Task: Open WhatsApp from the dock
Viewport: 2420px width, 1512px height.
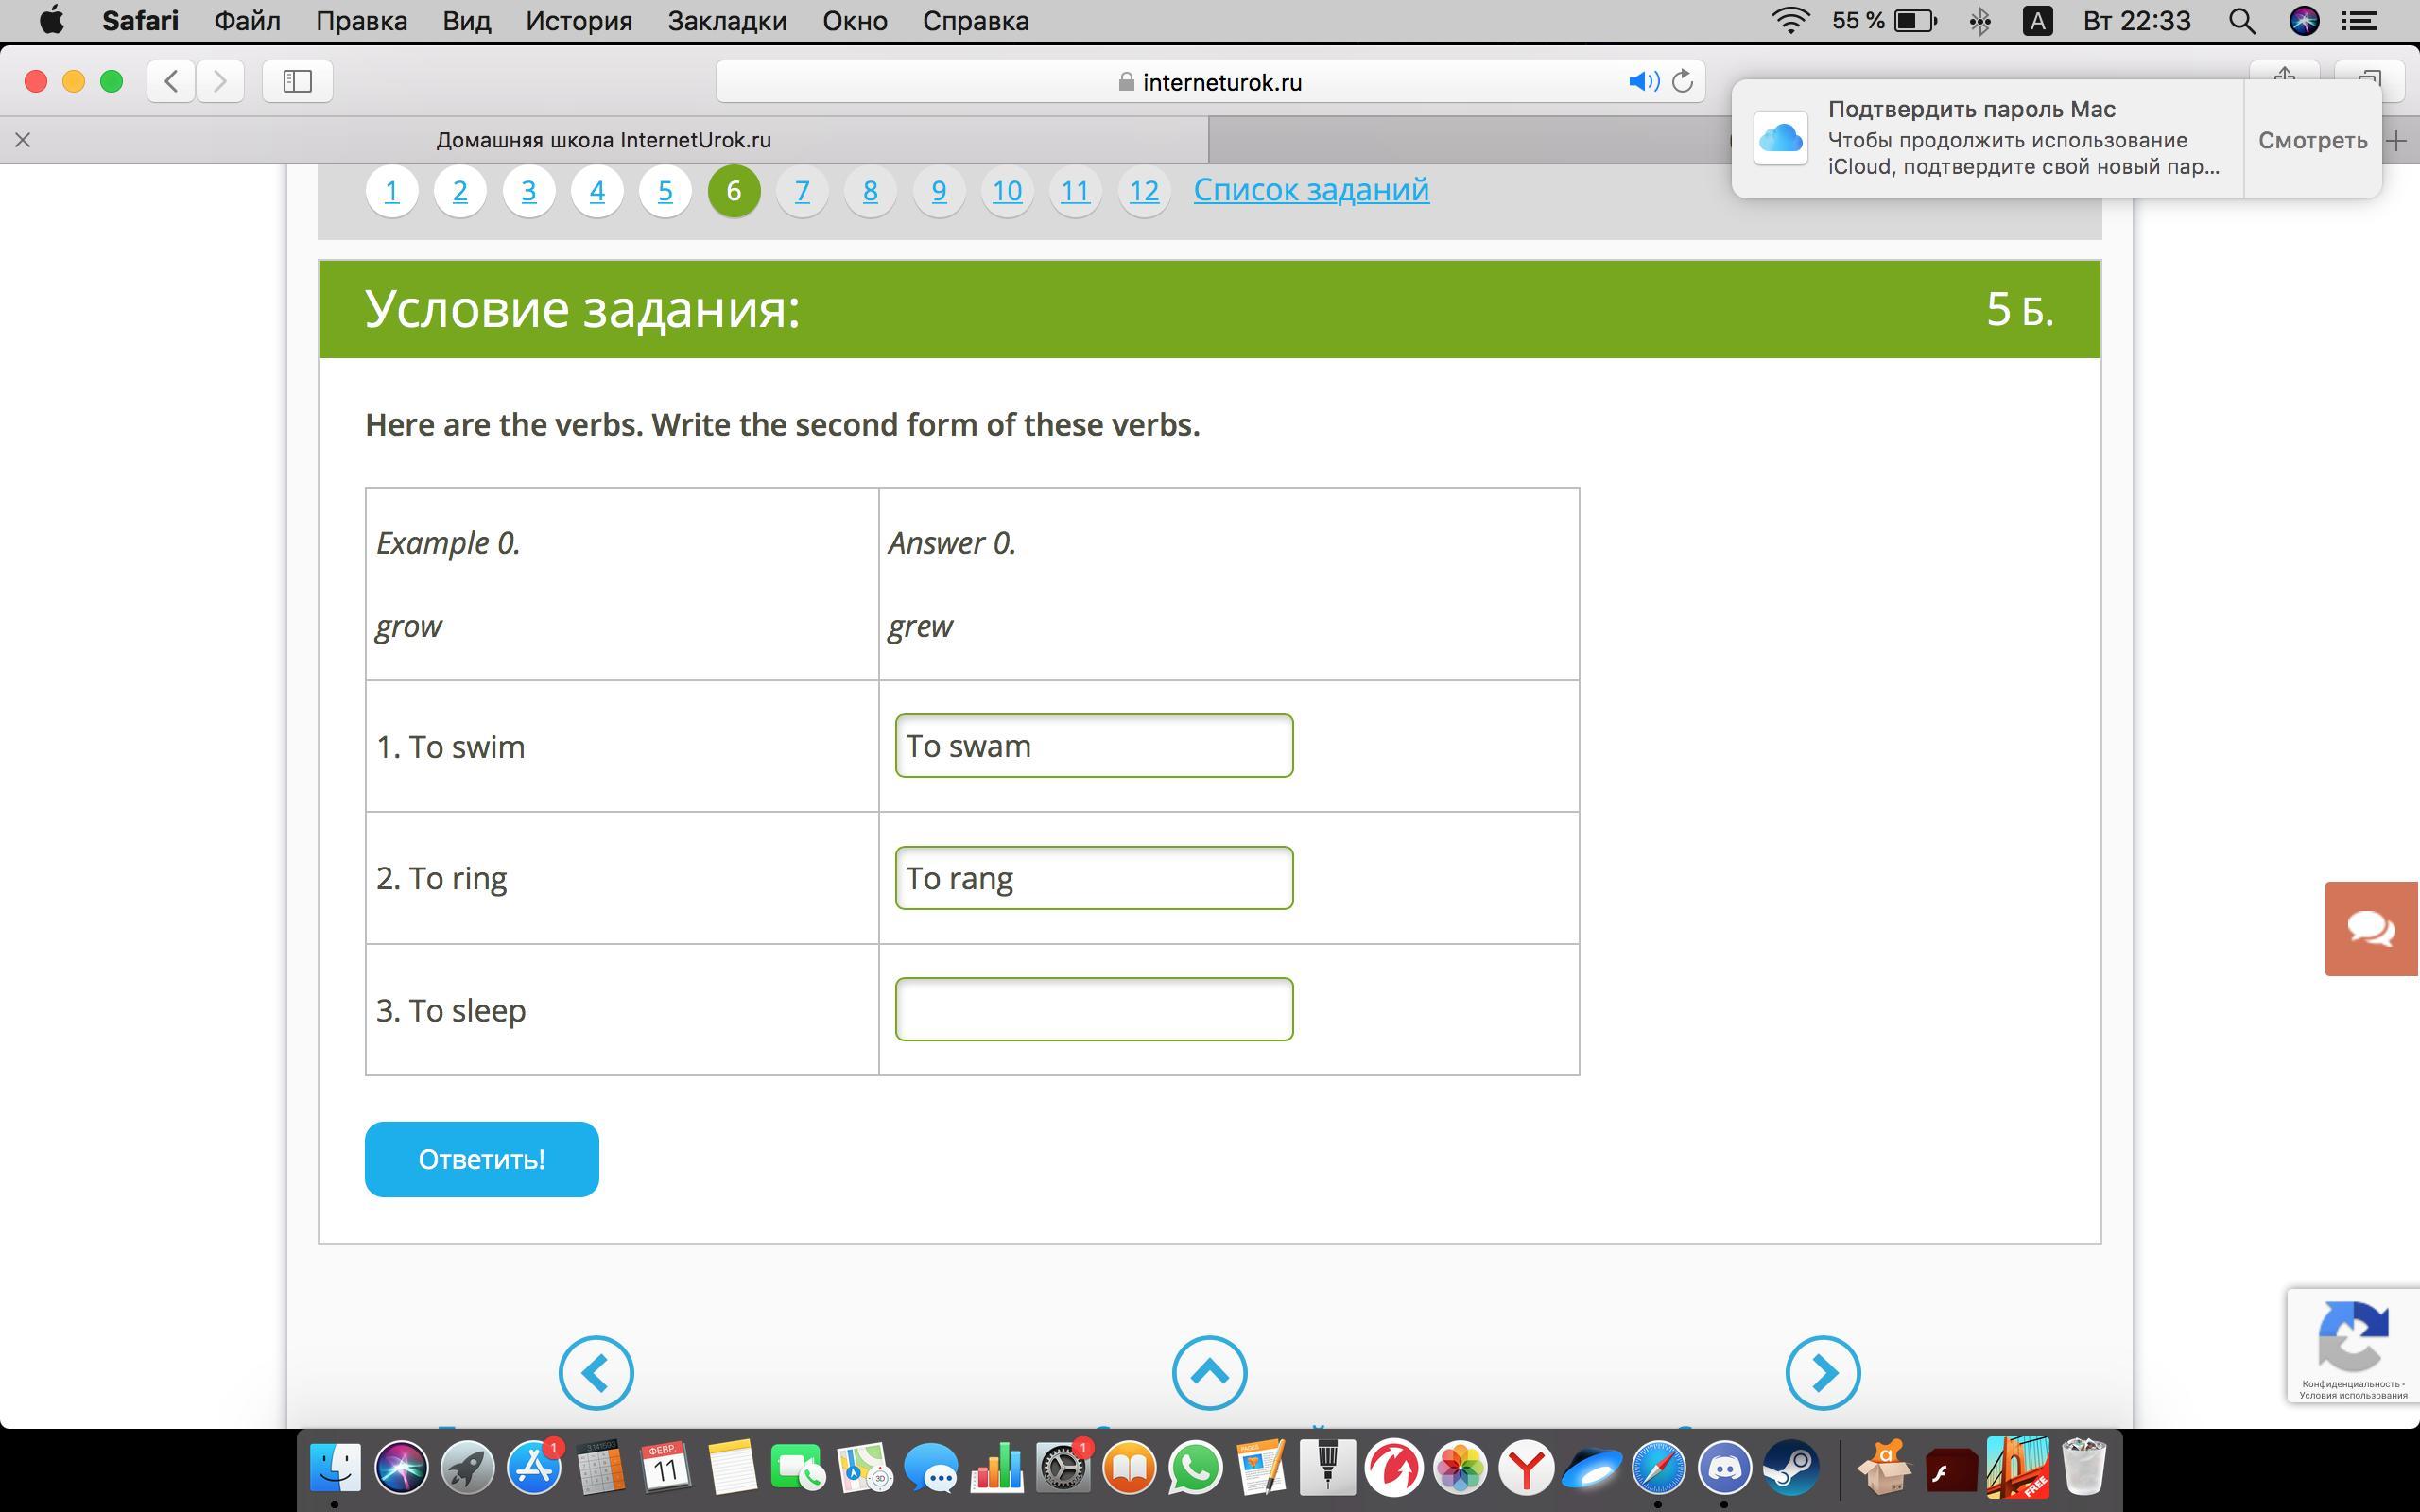Action: (1195, 1468)
